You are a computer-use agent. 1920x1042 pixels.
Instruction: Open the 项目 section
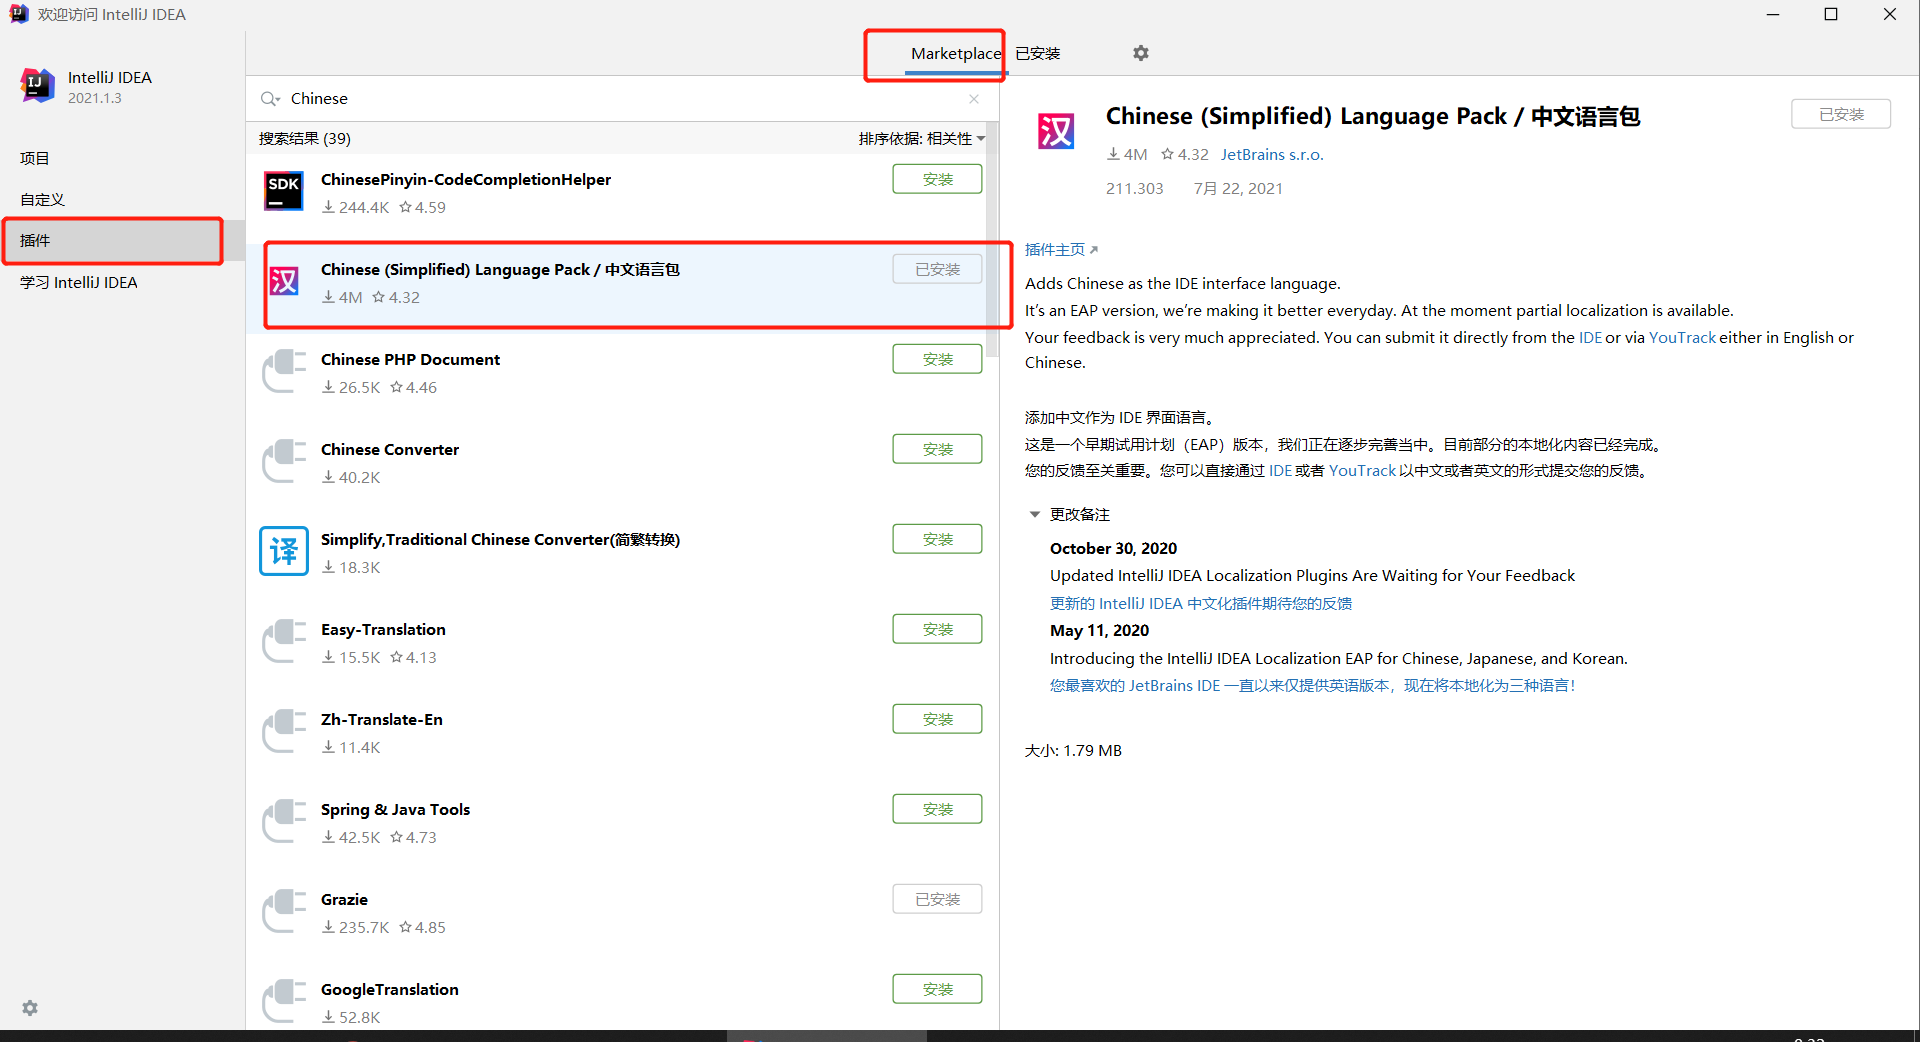tap(35, 158)
